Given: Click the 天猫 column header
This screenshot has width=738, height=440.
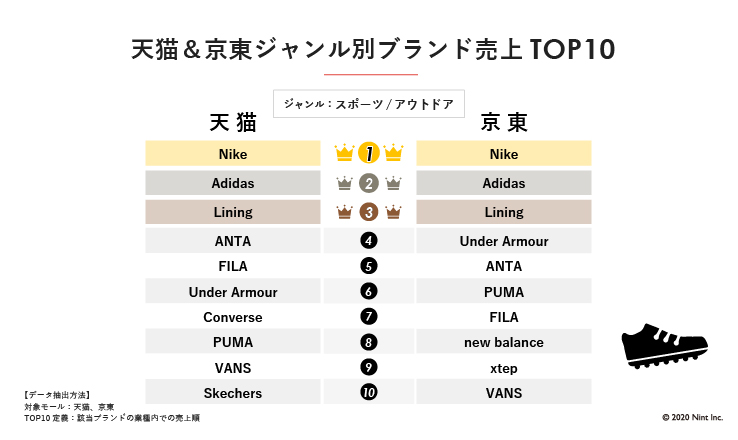Looking at the screenshot, I should [232, 123].
